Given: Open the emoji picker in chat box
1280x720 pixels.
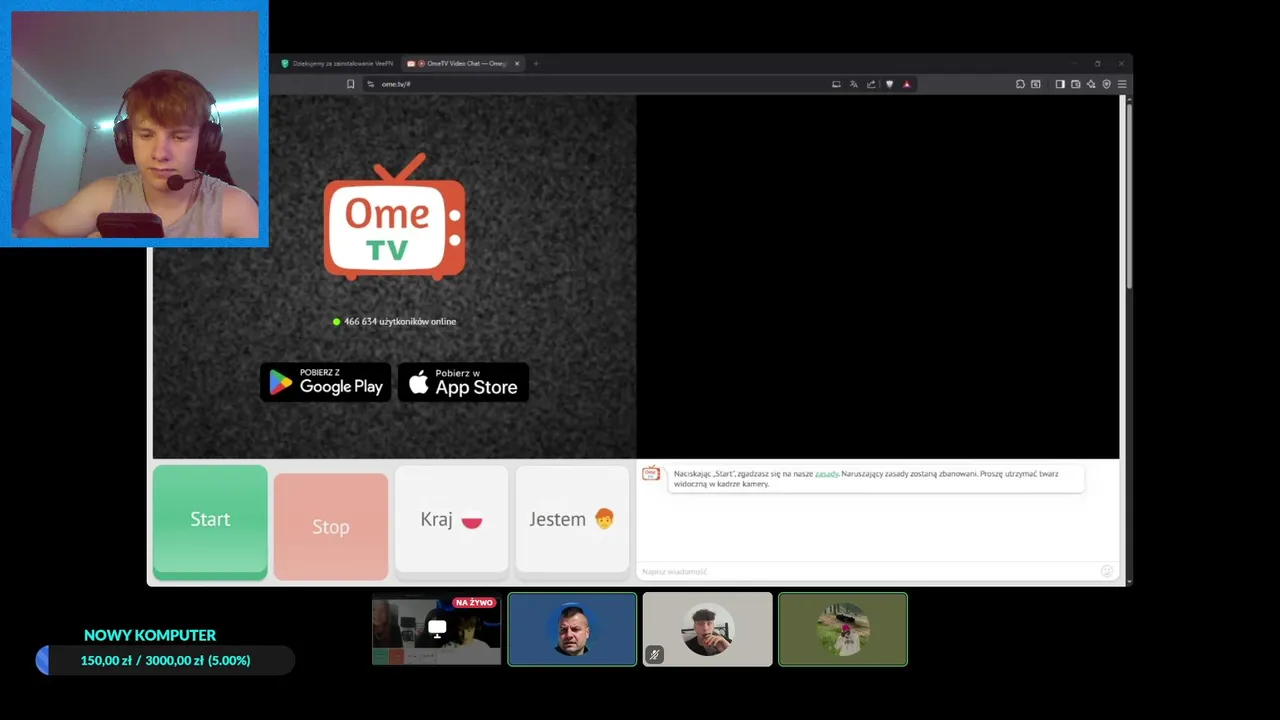Looking at the screenshot, I should pos(1107,571).
